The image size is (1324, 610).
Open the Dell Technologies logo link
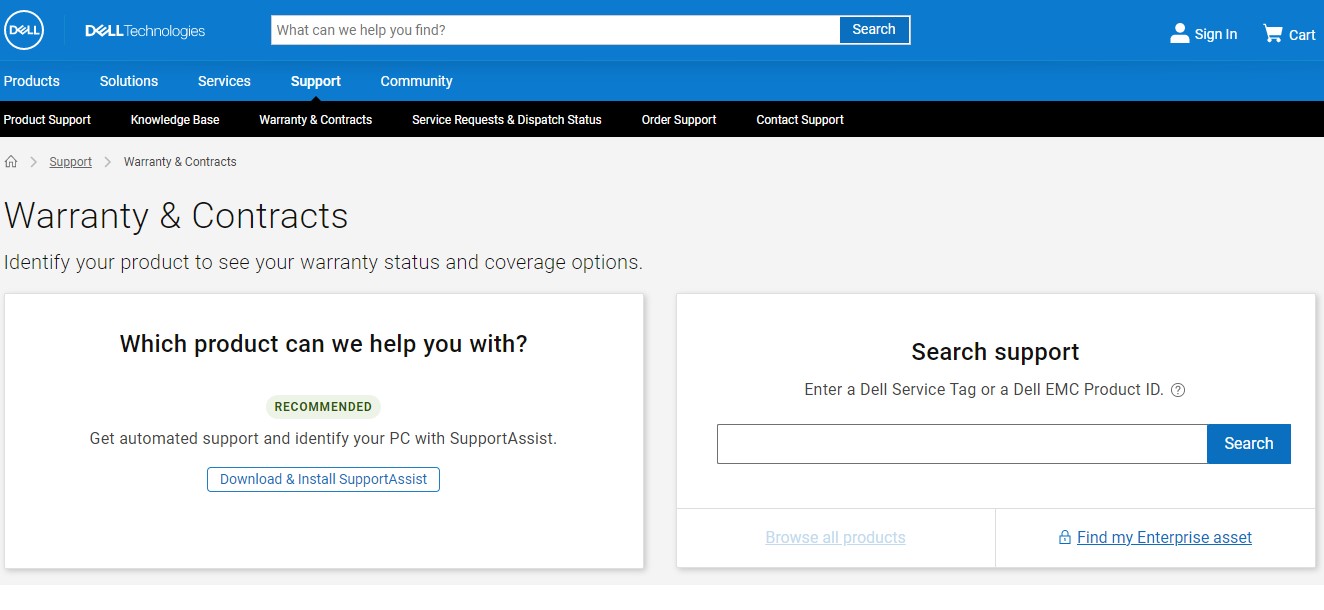pyautogui.click(x=145, y=31)
